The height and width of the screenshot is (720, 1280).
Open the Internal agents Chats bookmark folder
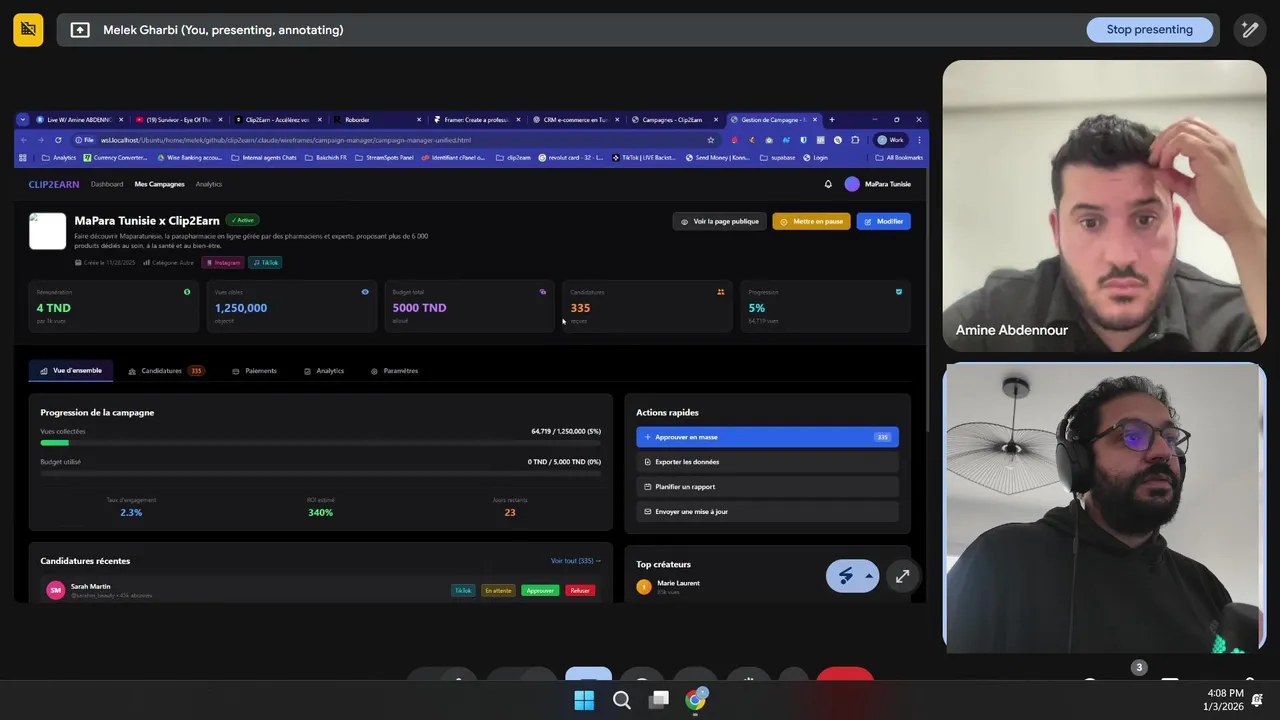click(x=263, y=157)
